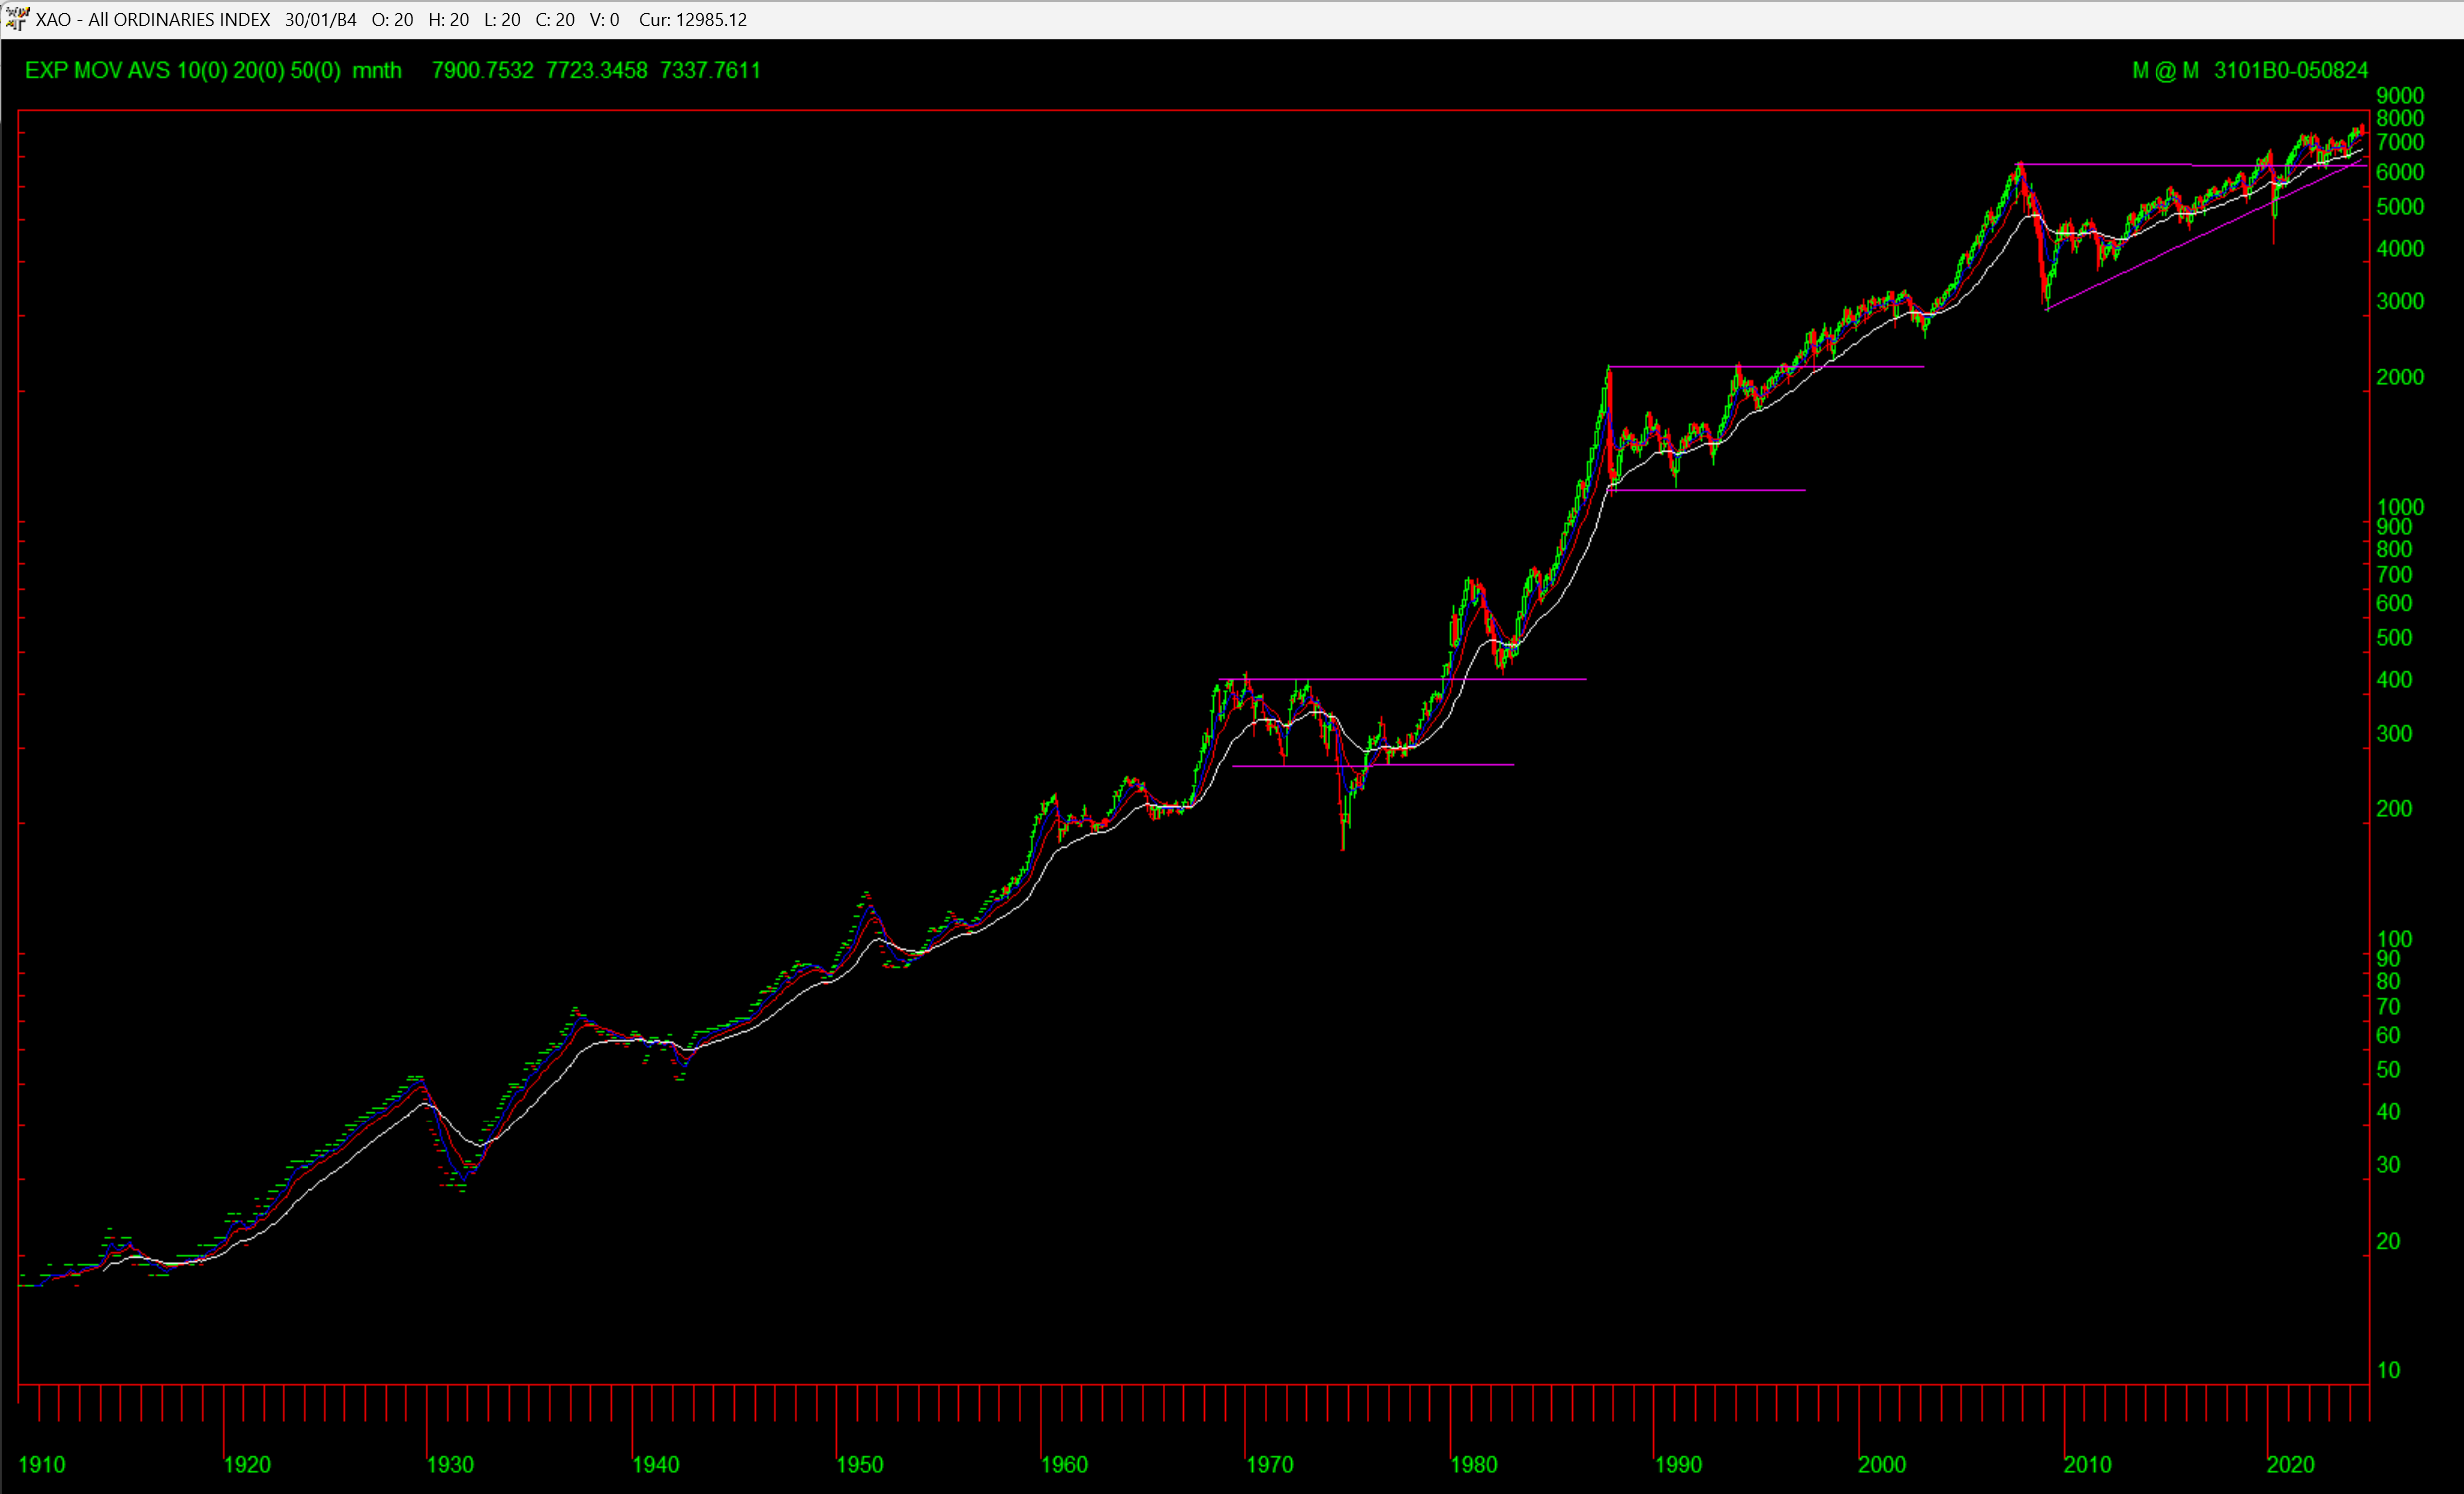Click the date value '30/01/B4' in header
The image size is (2464, 1494).
(320, 20)
